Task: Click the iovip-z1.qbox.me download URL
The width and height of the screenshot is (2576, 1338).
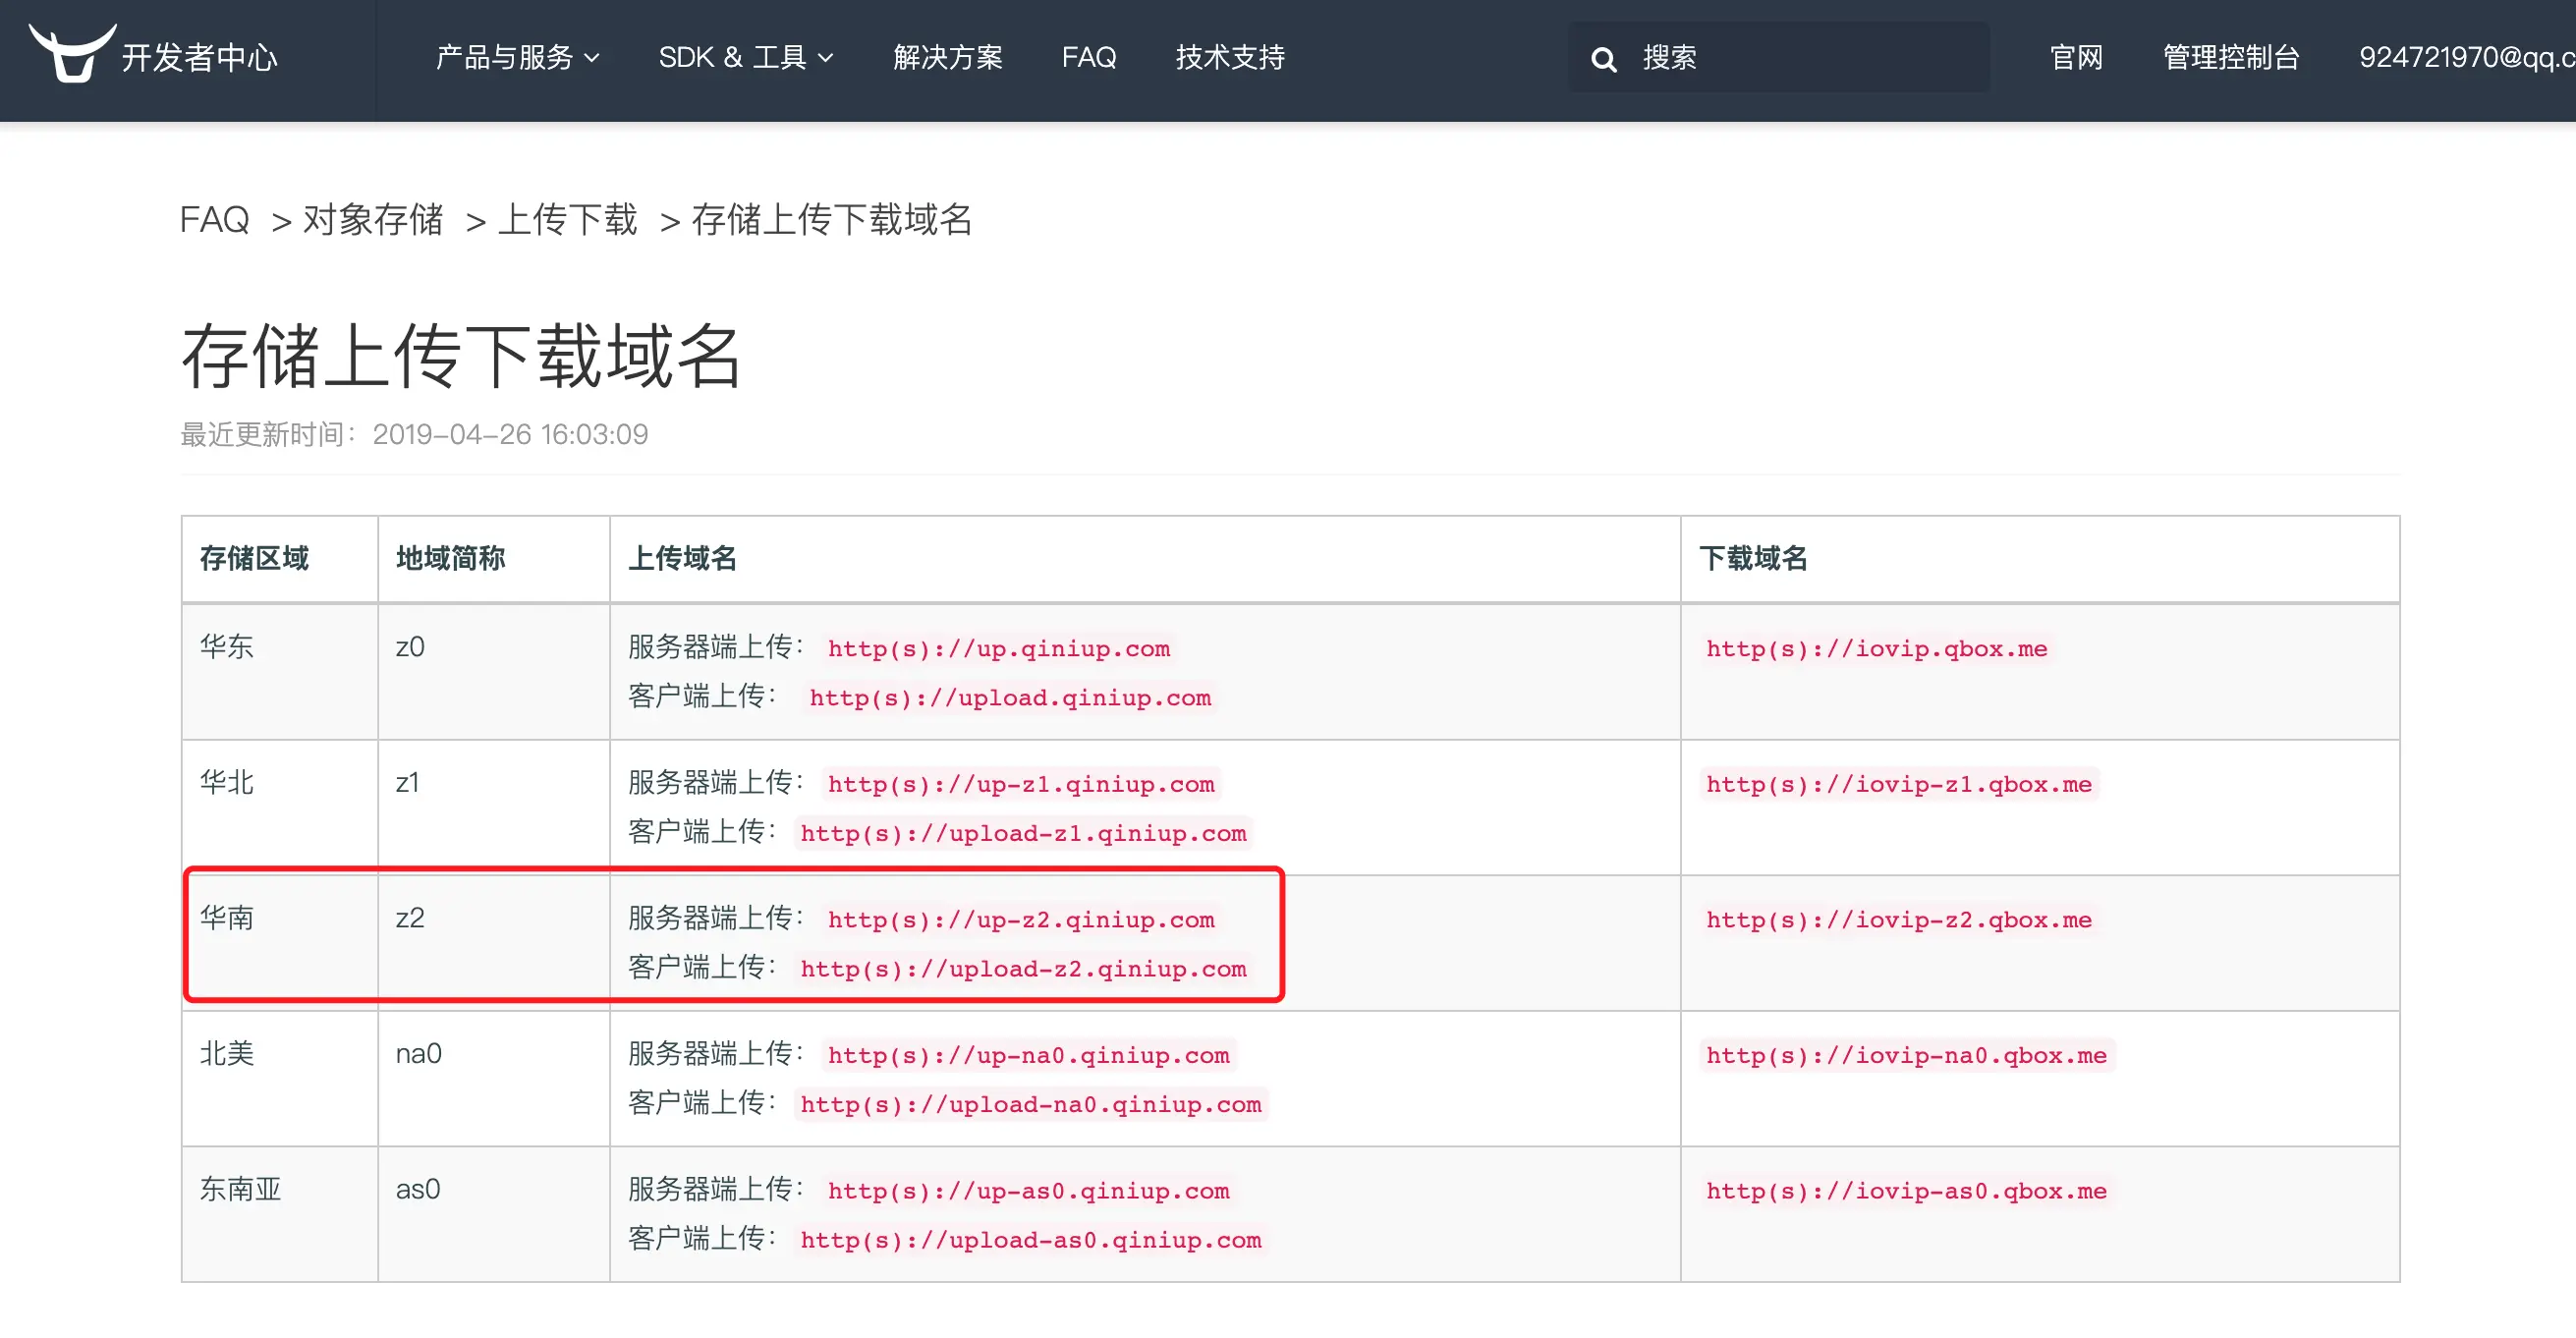Action: click(1898, 784)
